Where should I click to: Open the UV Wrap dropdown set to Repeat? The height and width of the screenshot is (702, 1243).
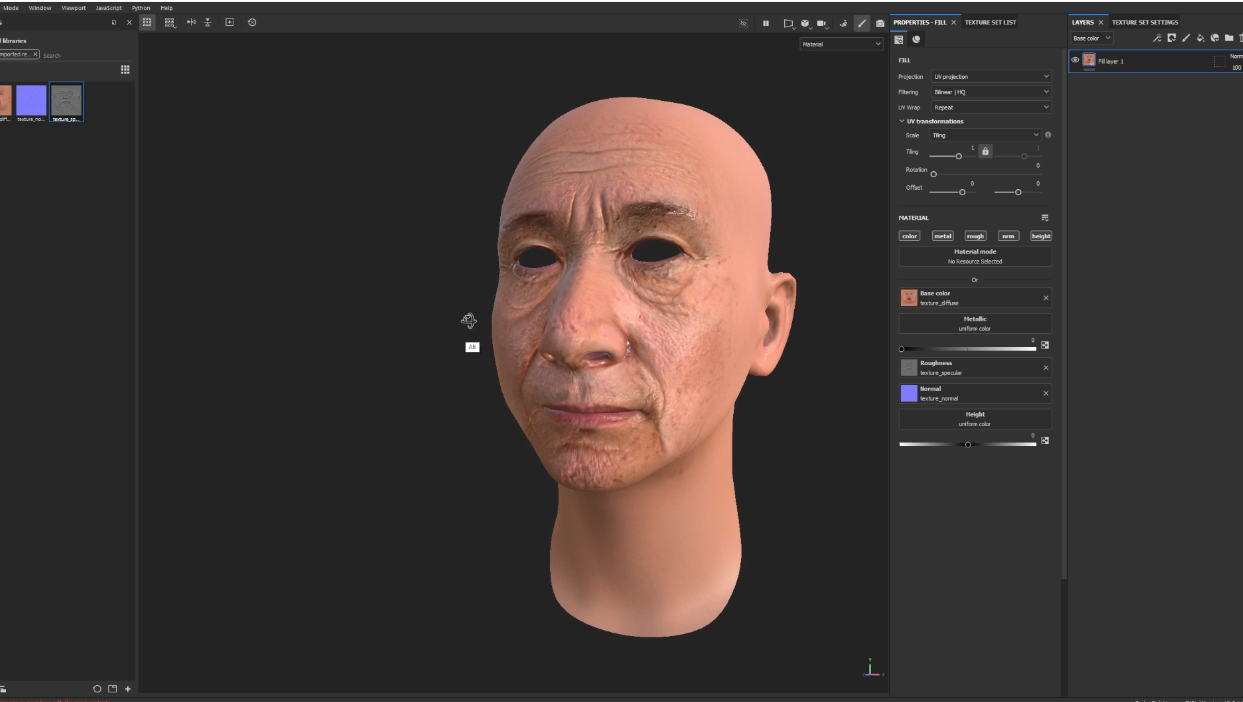tap(990, 107)
